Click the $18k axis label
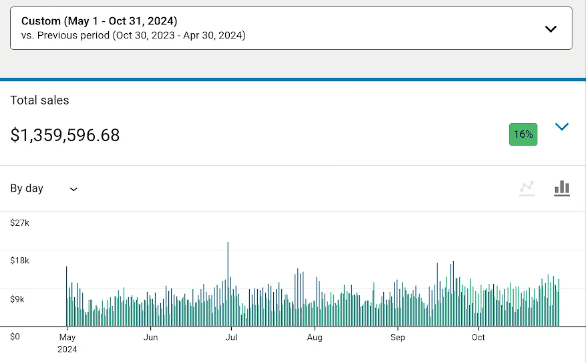 (19, 260)
